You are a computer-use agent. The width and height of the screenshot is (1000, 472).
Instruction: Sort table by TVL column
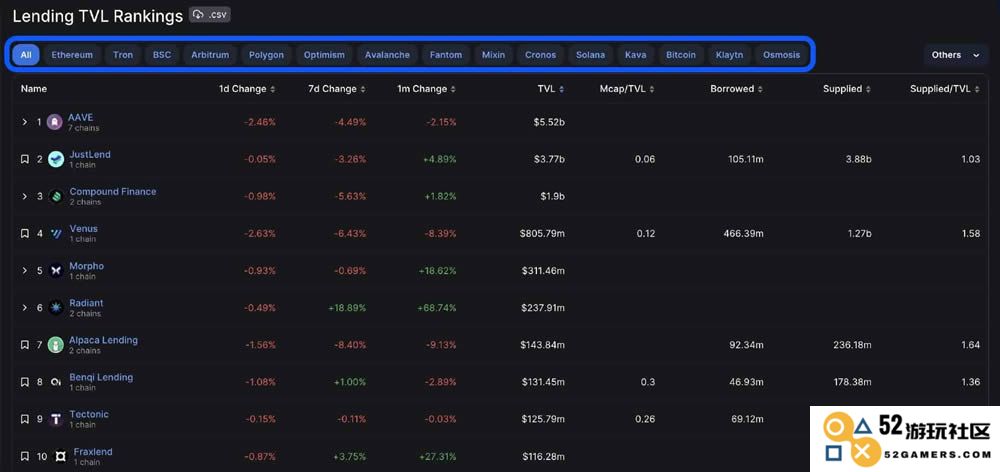click(x=551, y=89)
